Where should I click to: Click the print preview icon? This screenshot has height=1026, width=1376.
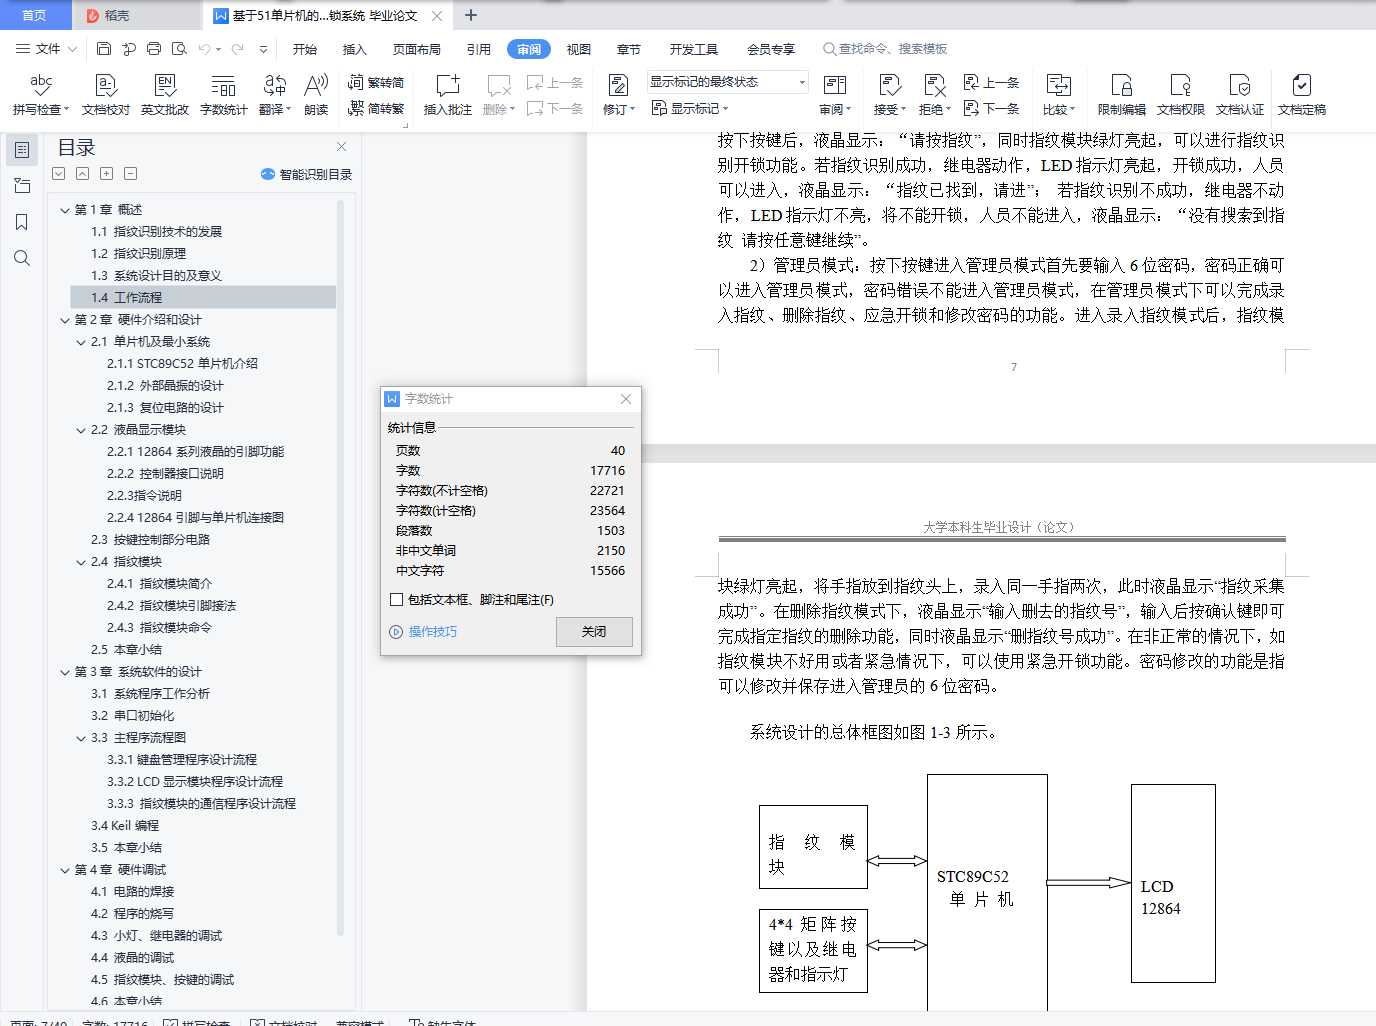click(x=179, y=48)
